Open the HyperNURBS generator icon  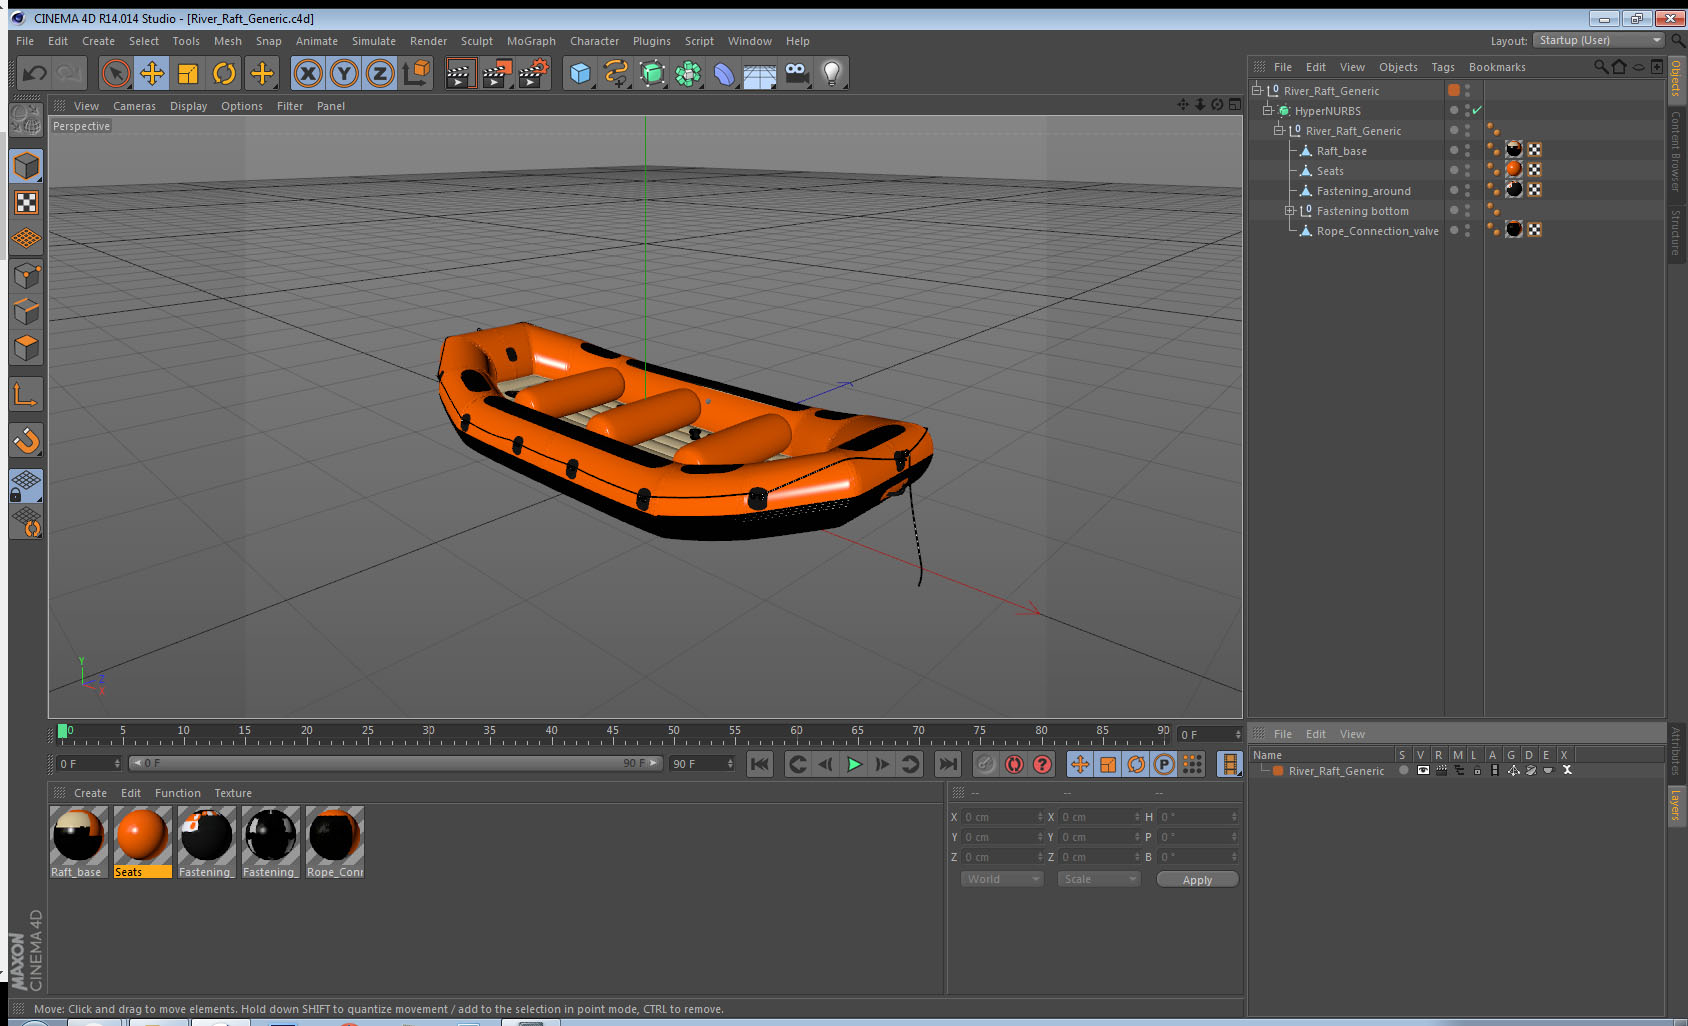(x=652, y=73)
